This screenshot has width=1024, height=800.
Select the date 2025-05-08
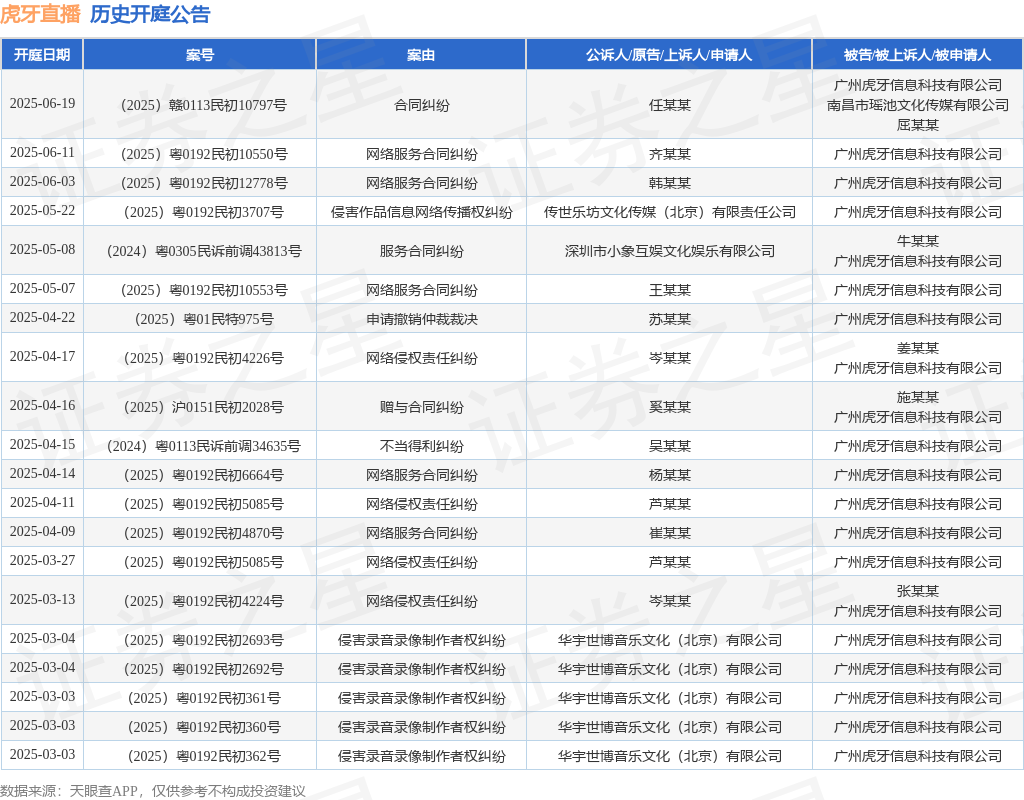pos(42,249)
